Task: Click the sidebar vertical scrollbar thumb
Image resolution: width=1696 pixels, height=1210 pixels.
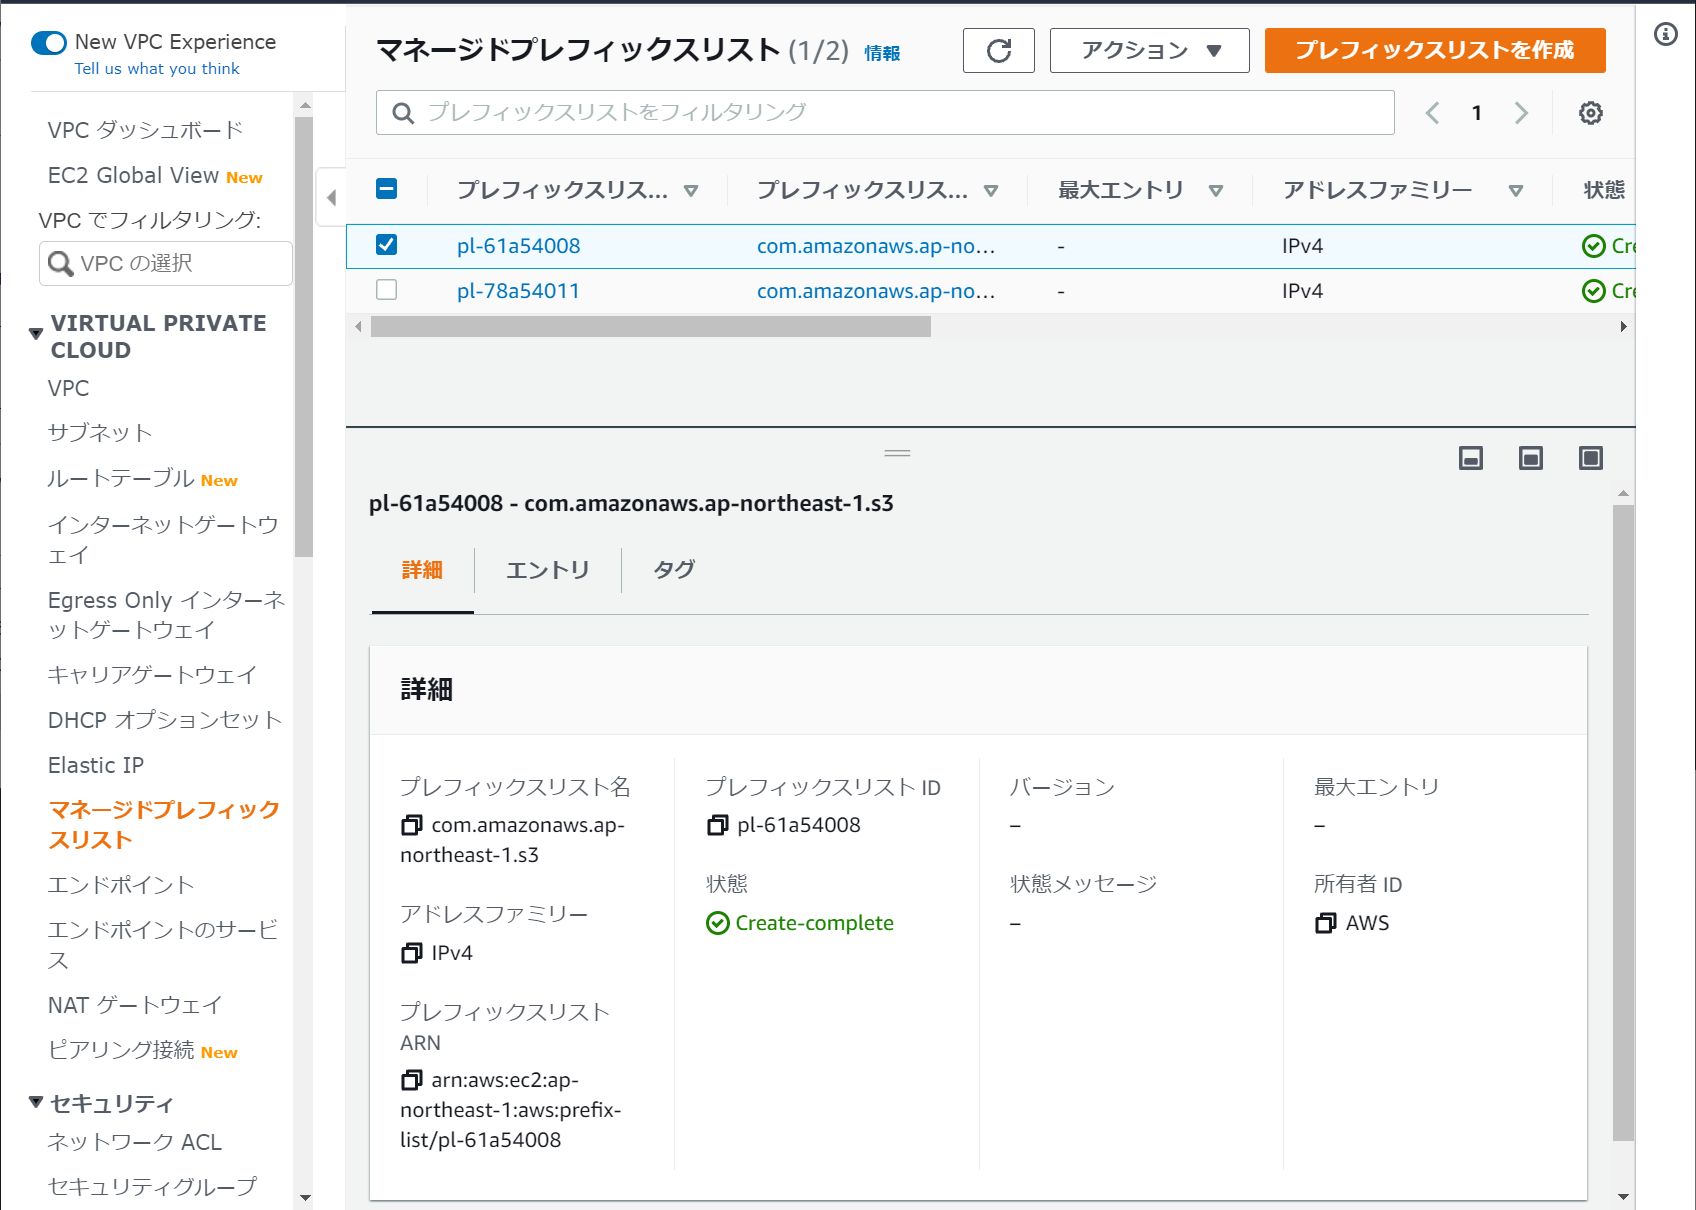Action: (x=304, y=337)
